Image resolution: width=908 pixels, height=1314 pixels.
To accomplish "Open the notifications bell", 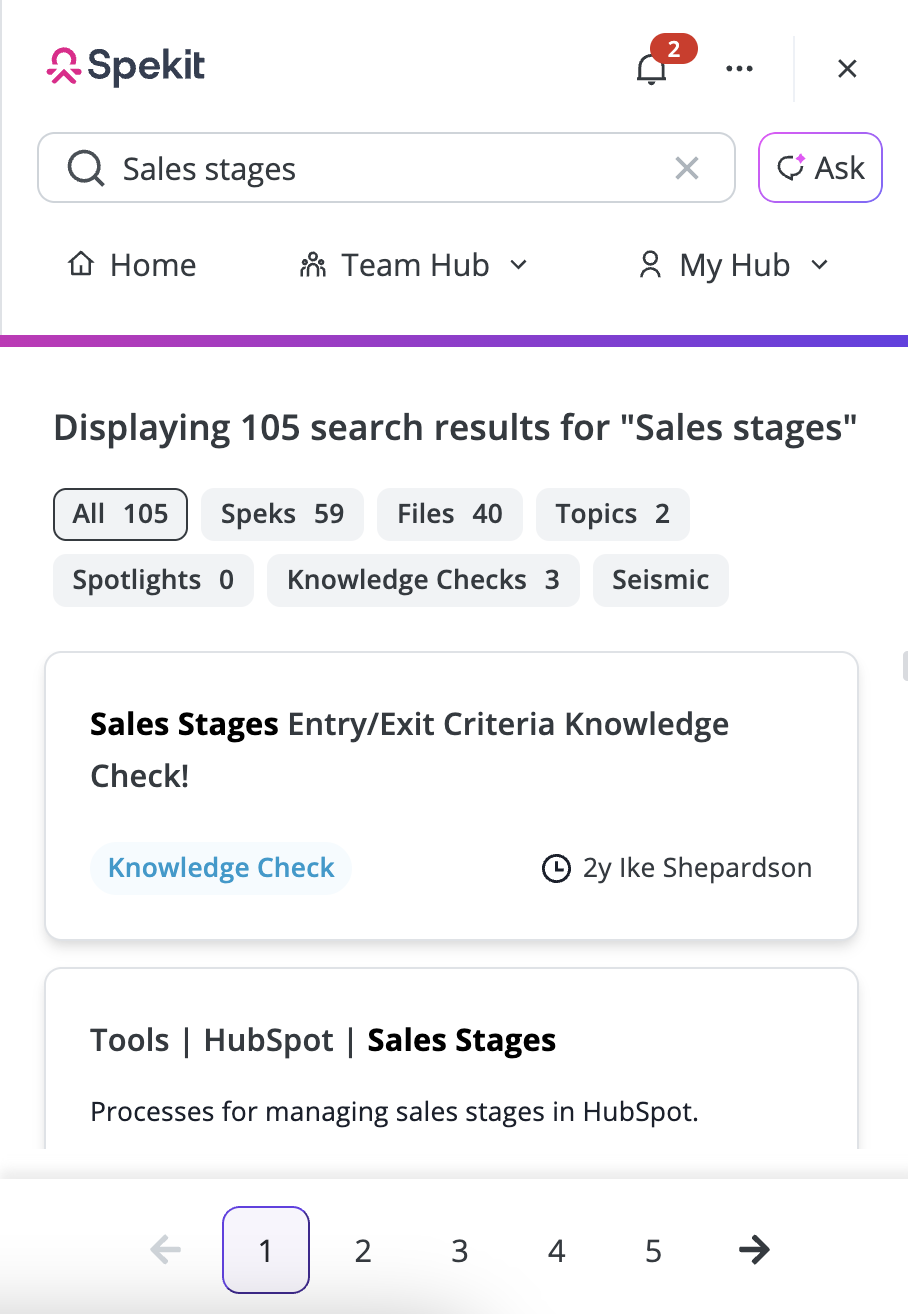I will tap(652, 68).
